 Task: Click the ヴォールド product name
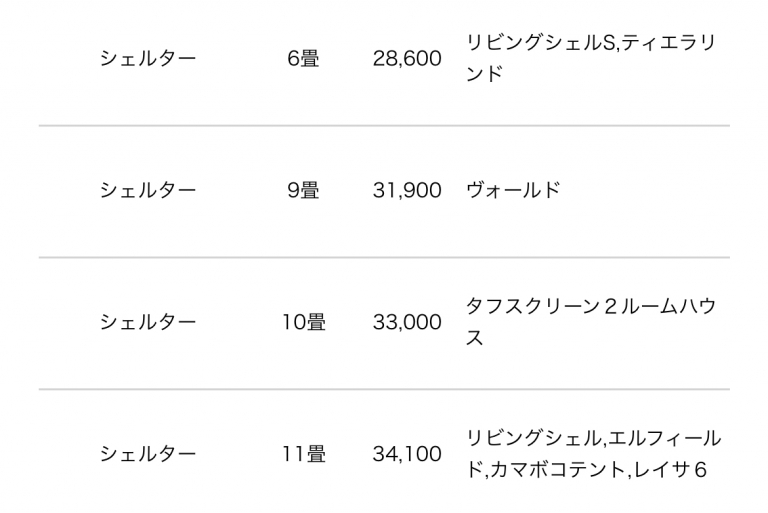click(513, 191)
